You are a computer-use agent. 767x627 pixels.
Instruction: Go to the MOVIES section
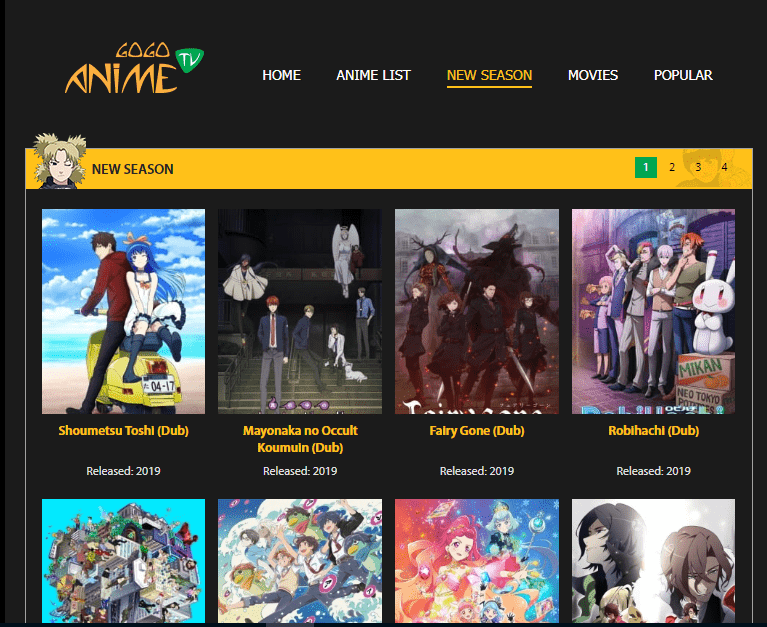[593, 75]
